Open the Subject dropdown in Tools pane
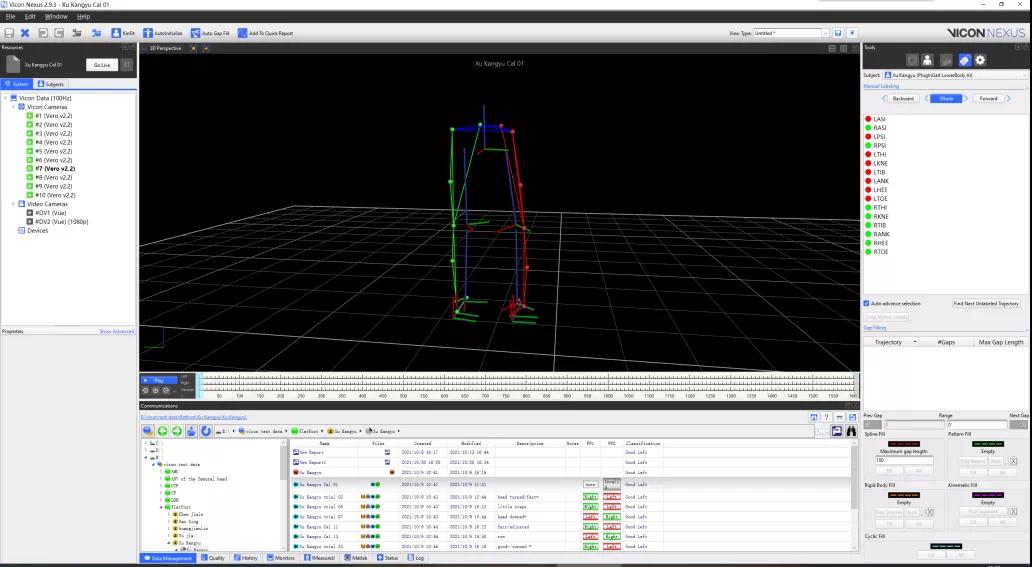This screenshot has height=567, width=1032. 954,75
